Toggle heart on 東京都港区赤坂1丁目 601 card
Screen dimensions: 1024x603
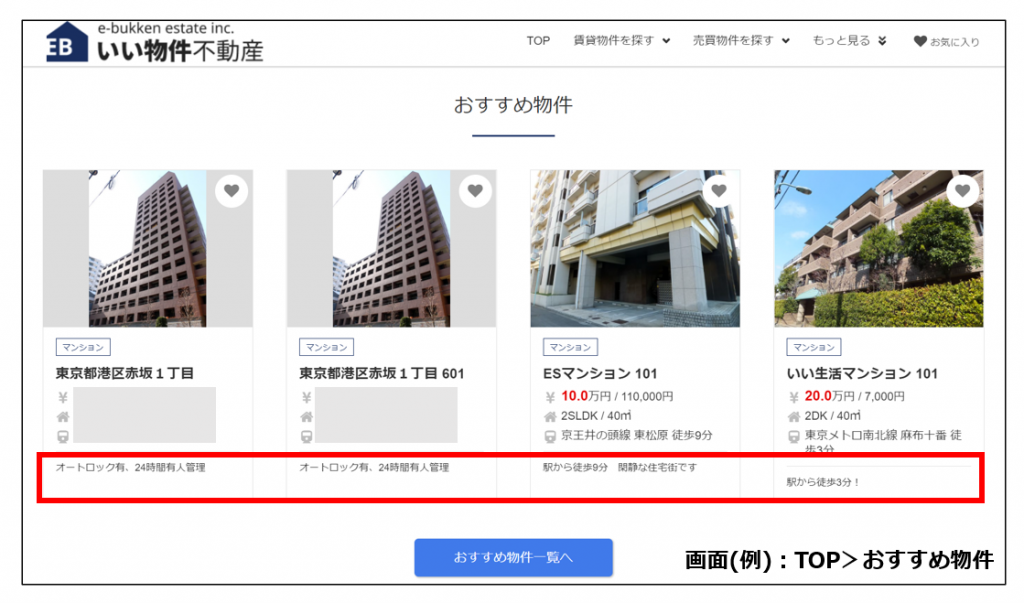(x=475, y=190)
